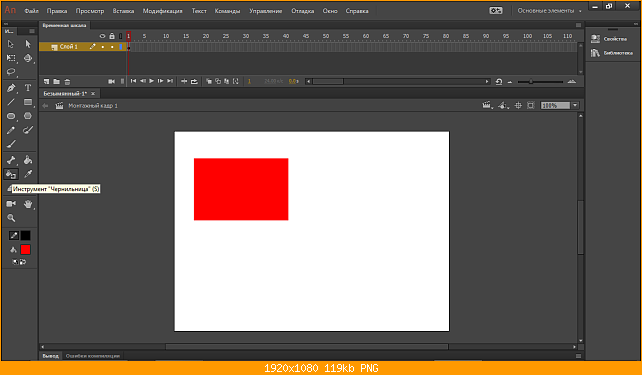Toggle visibility dot for Слой 1
This screenshot has height=375, width=642.
click(x=102, y=47)
